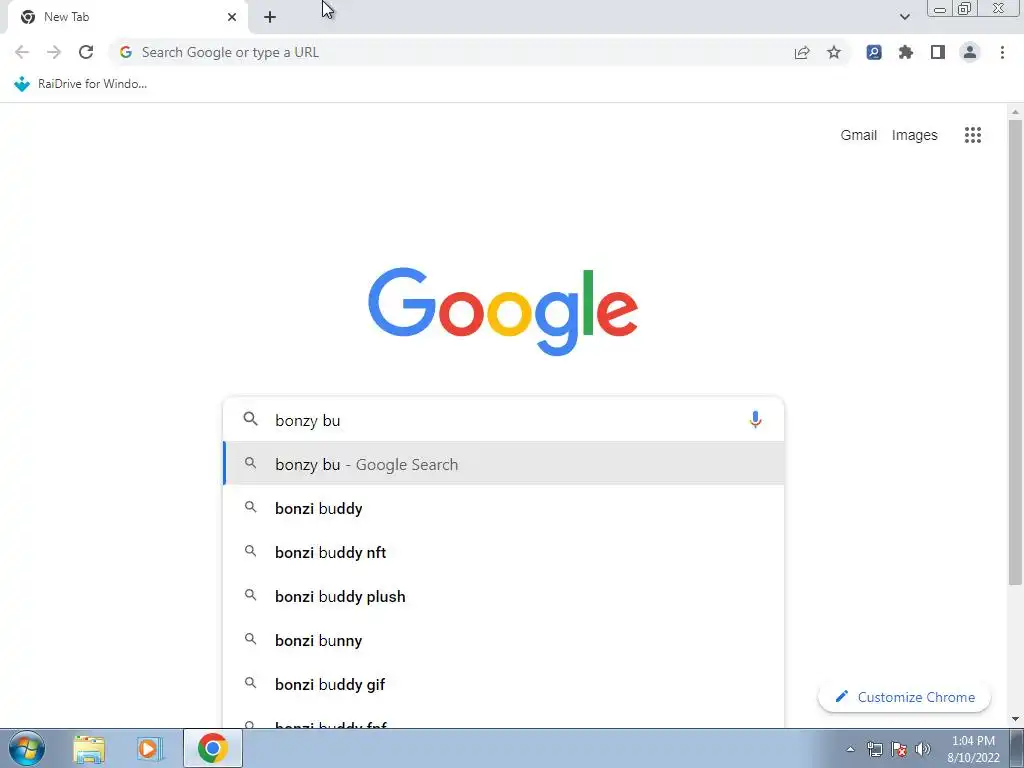Image resolution: width=1024 pixels, height=768 pixels.
Task: Choose the 'bonzi buddy nft' suggestion
Action: [504, 552]
